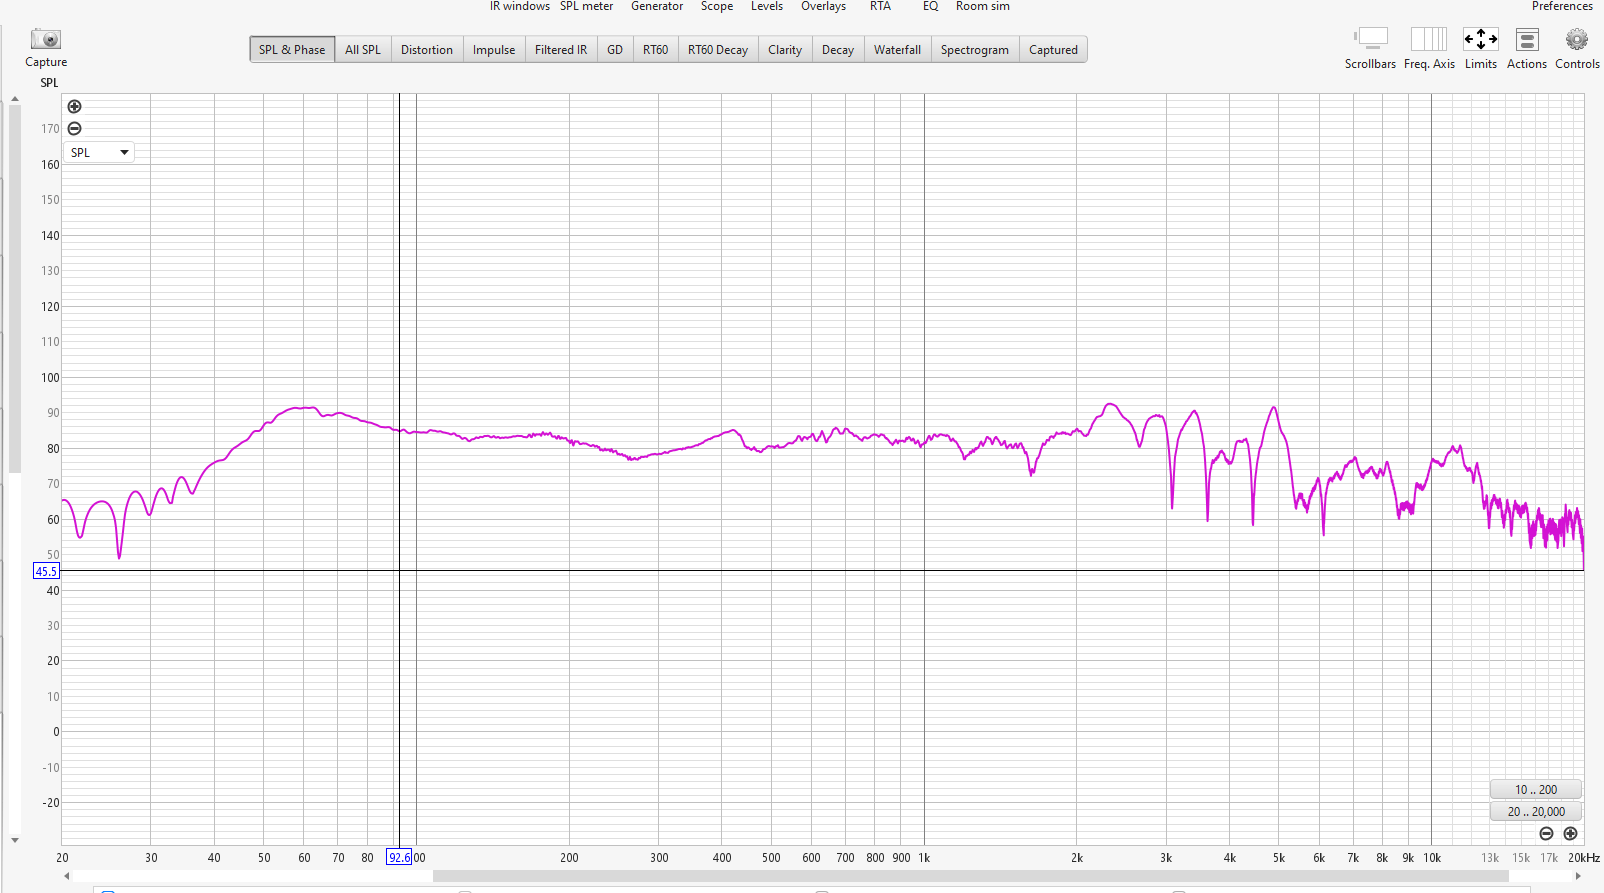Switch to Filtered IR tab
This screenshot has width=1604, height=893.
561,49
